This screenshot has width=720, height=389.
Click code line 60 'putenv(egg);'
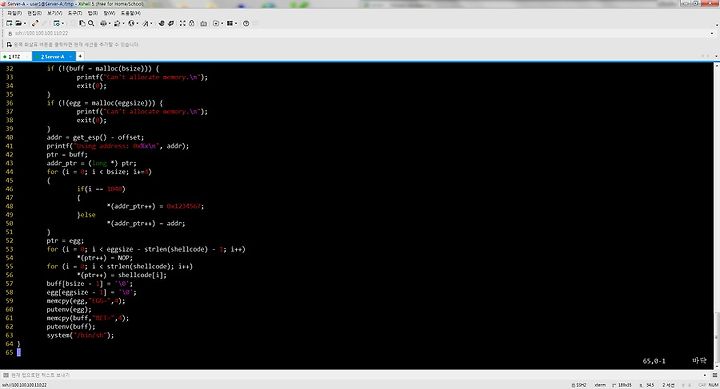pos(69,310)
